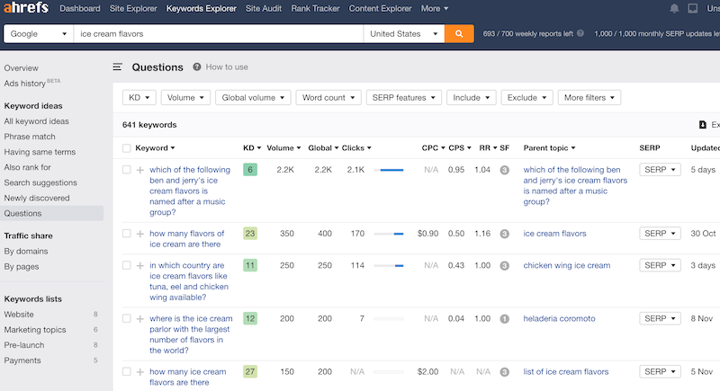
Task: Click the How to use help icon
Action: click(197, 67)
